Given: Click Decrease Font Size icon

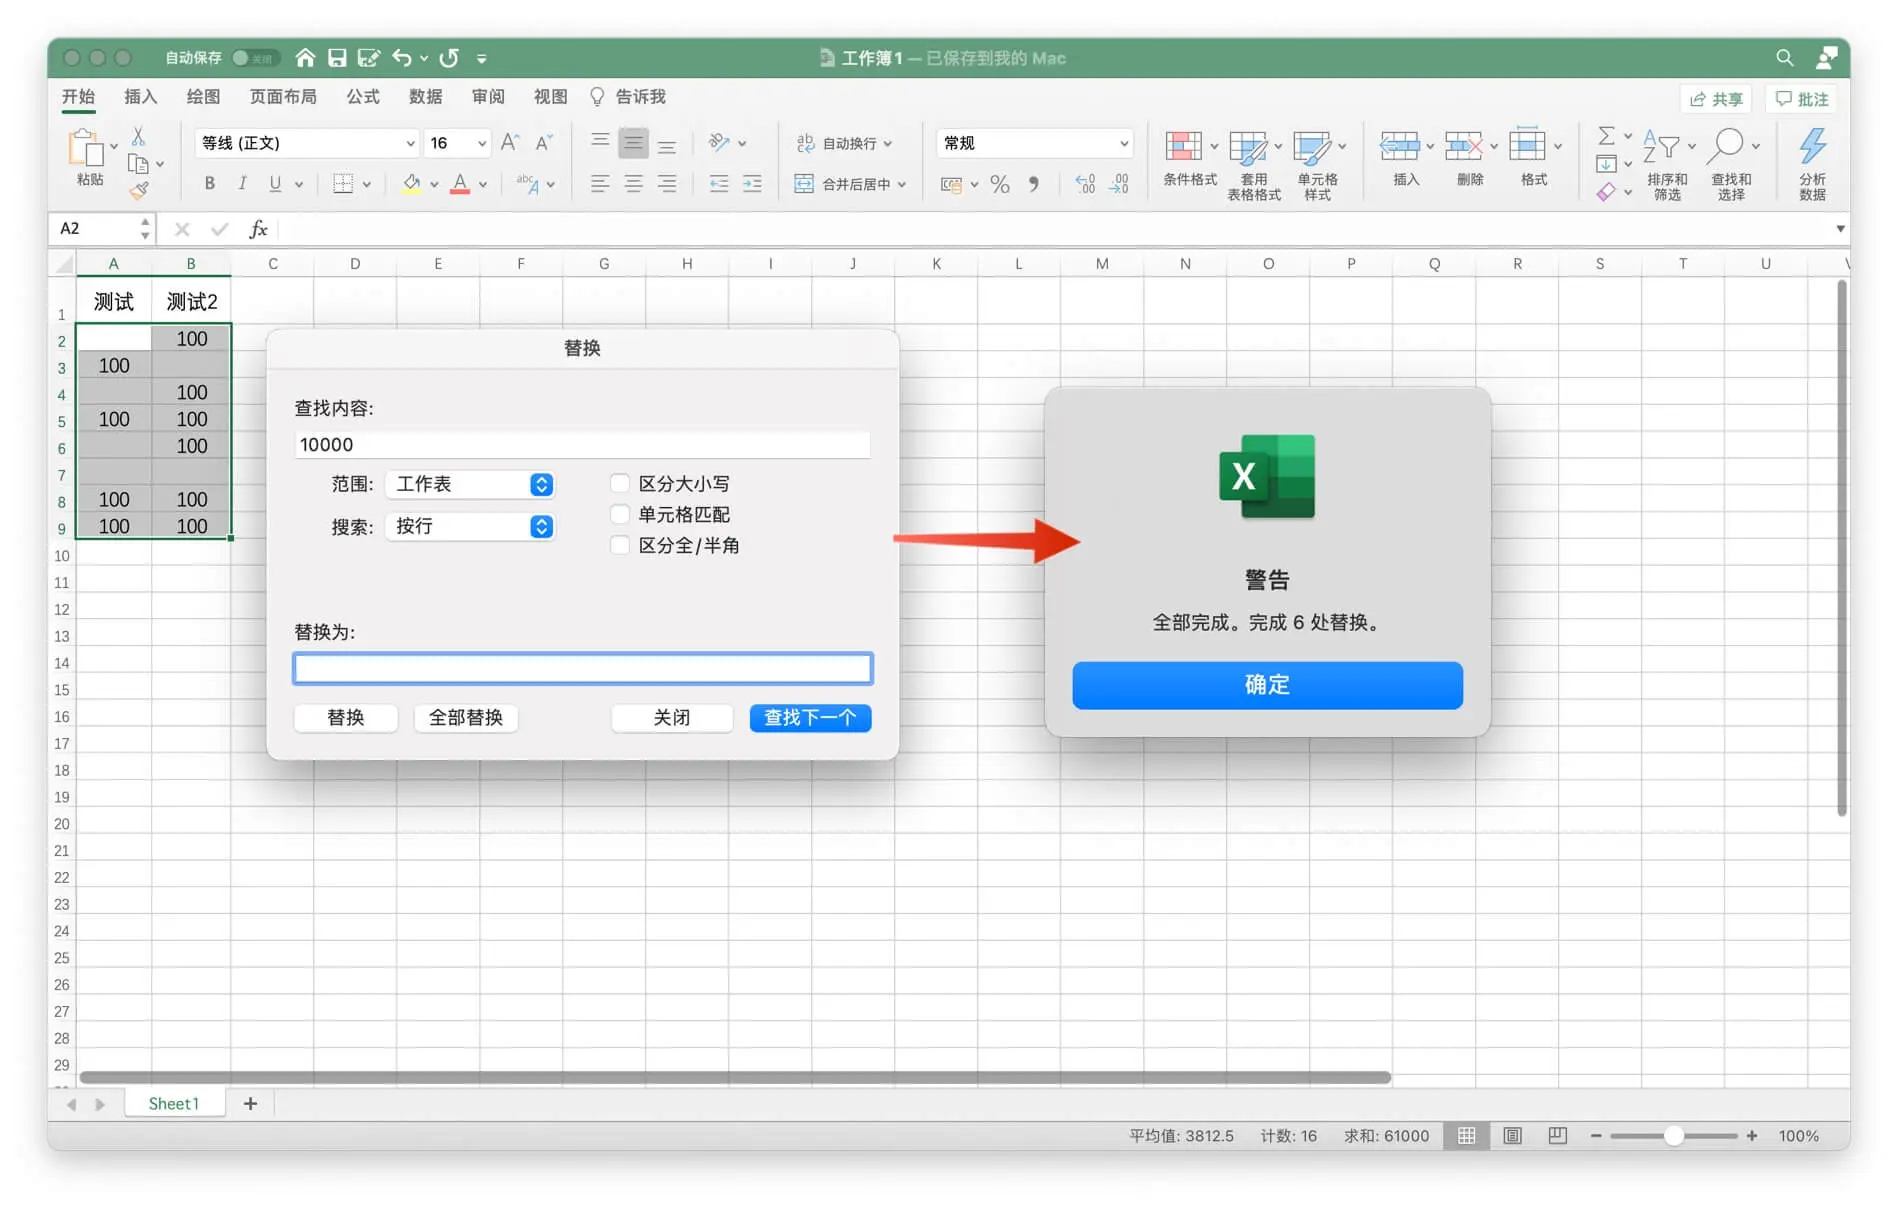Looking at the screenshot, I should [544, 142].
